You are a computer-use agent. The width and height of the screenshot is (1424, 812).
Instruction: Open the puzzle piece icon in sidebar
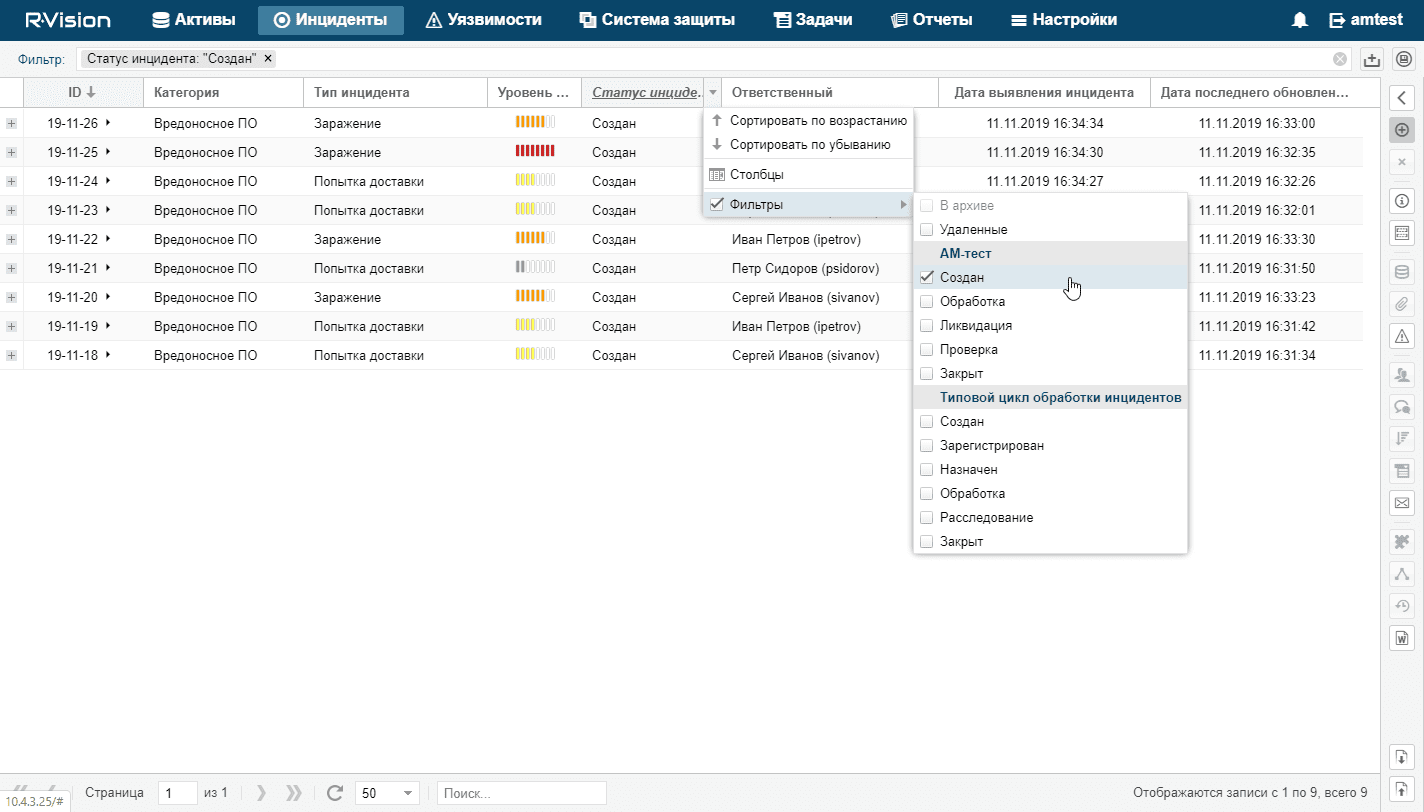point(1402,541)
